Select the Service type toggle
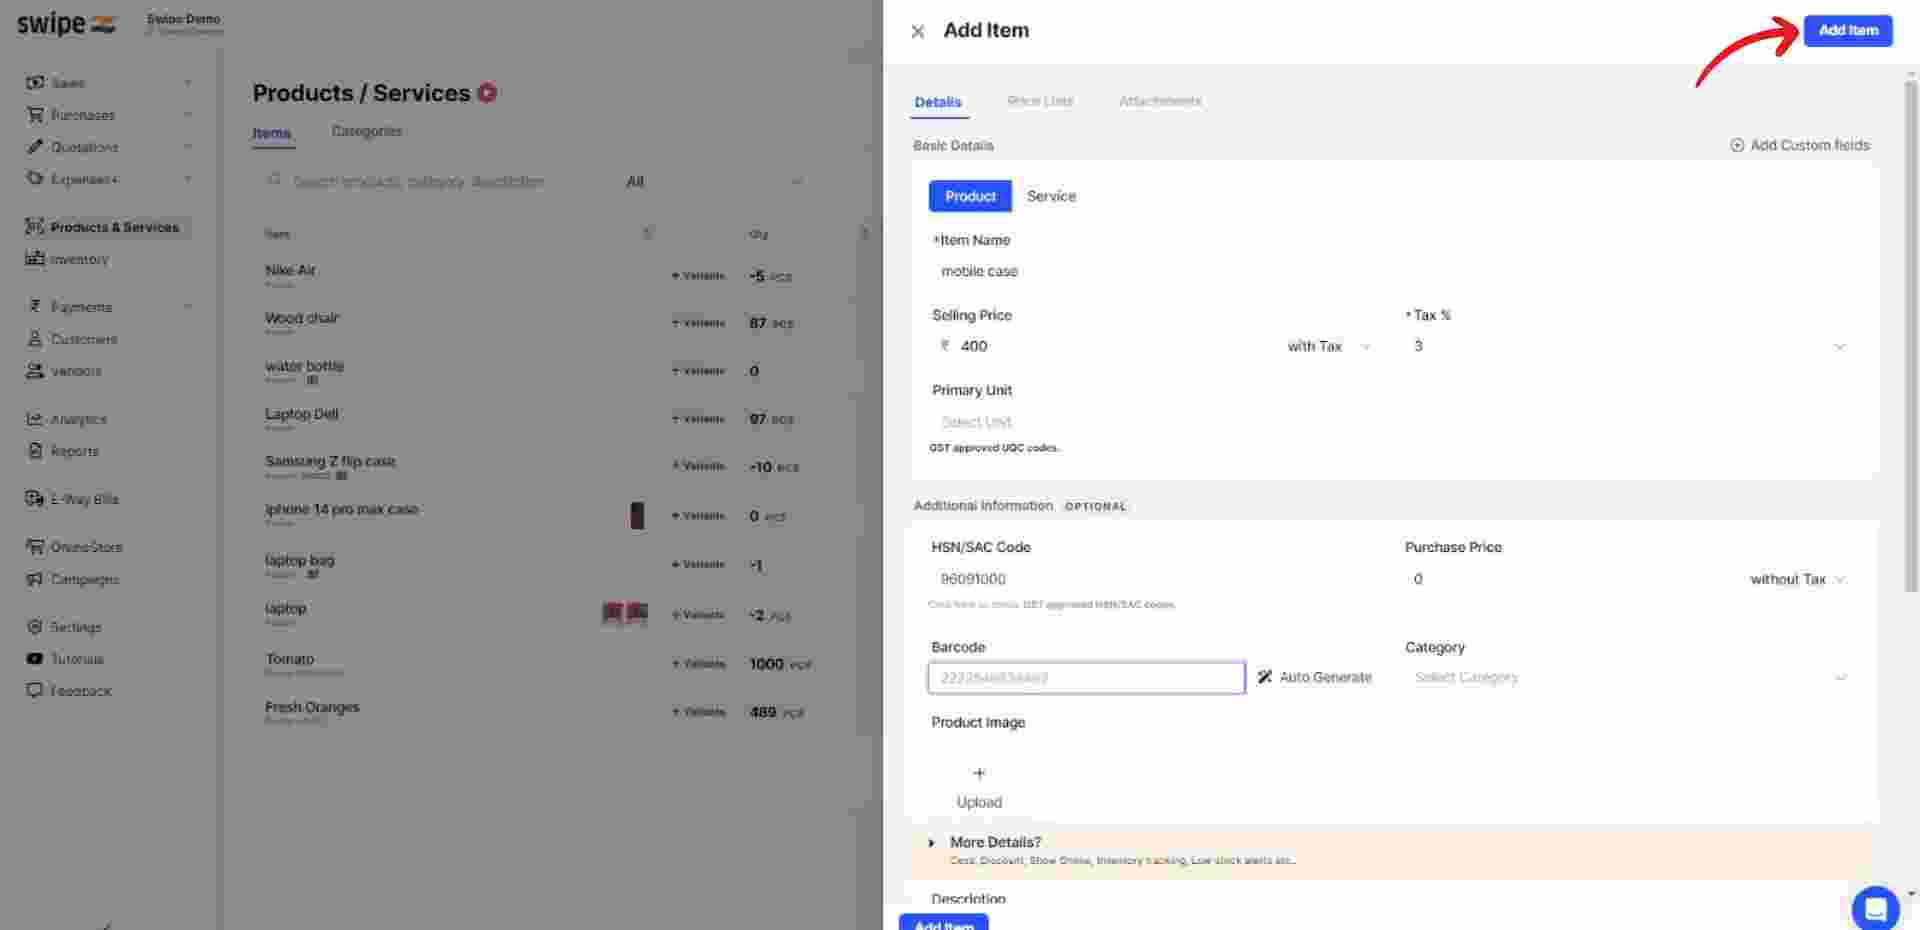The height and width of the screenshot is (930, 1920). (x=1051, y=196)
